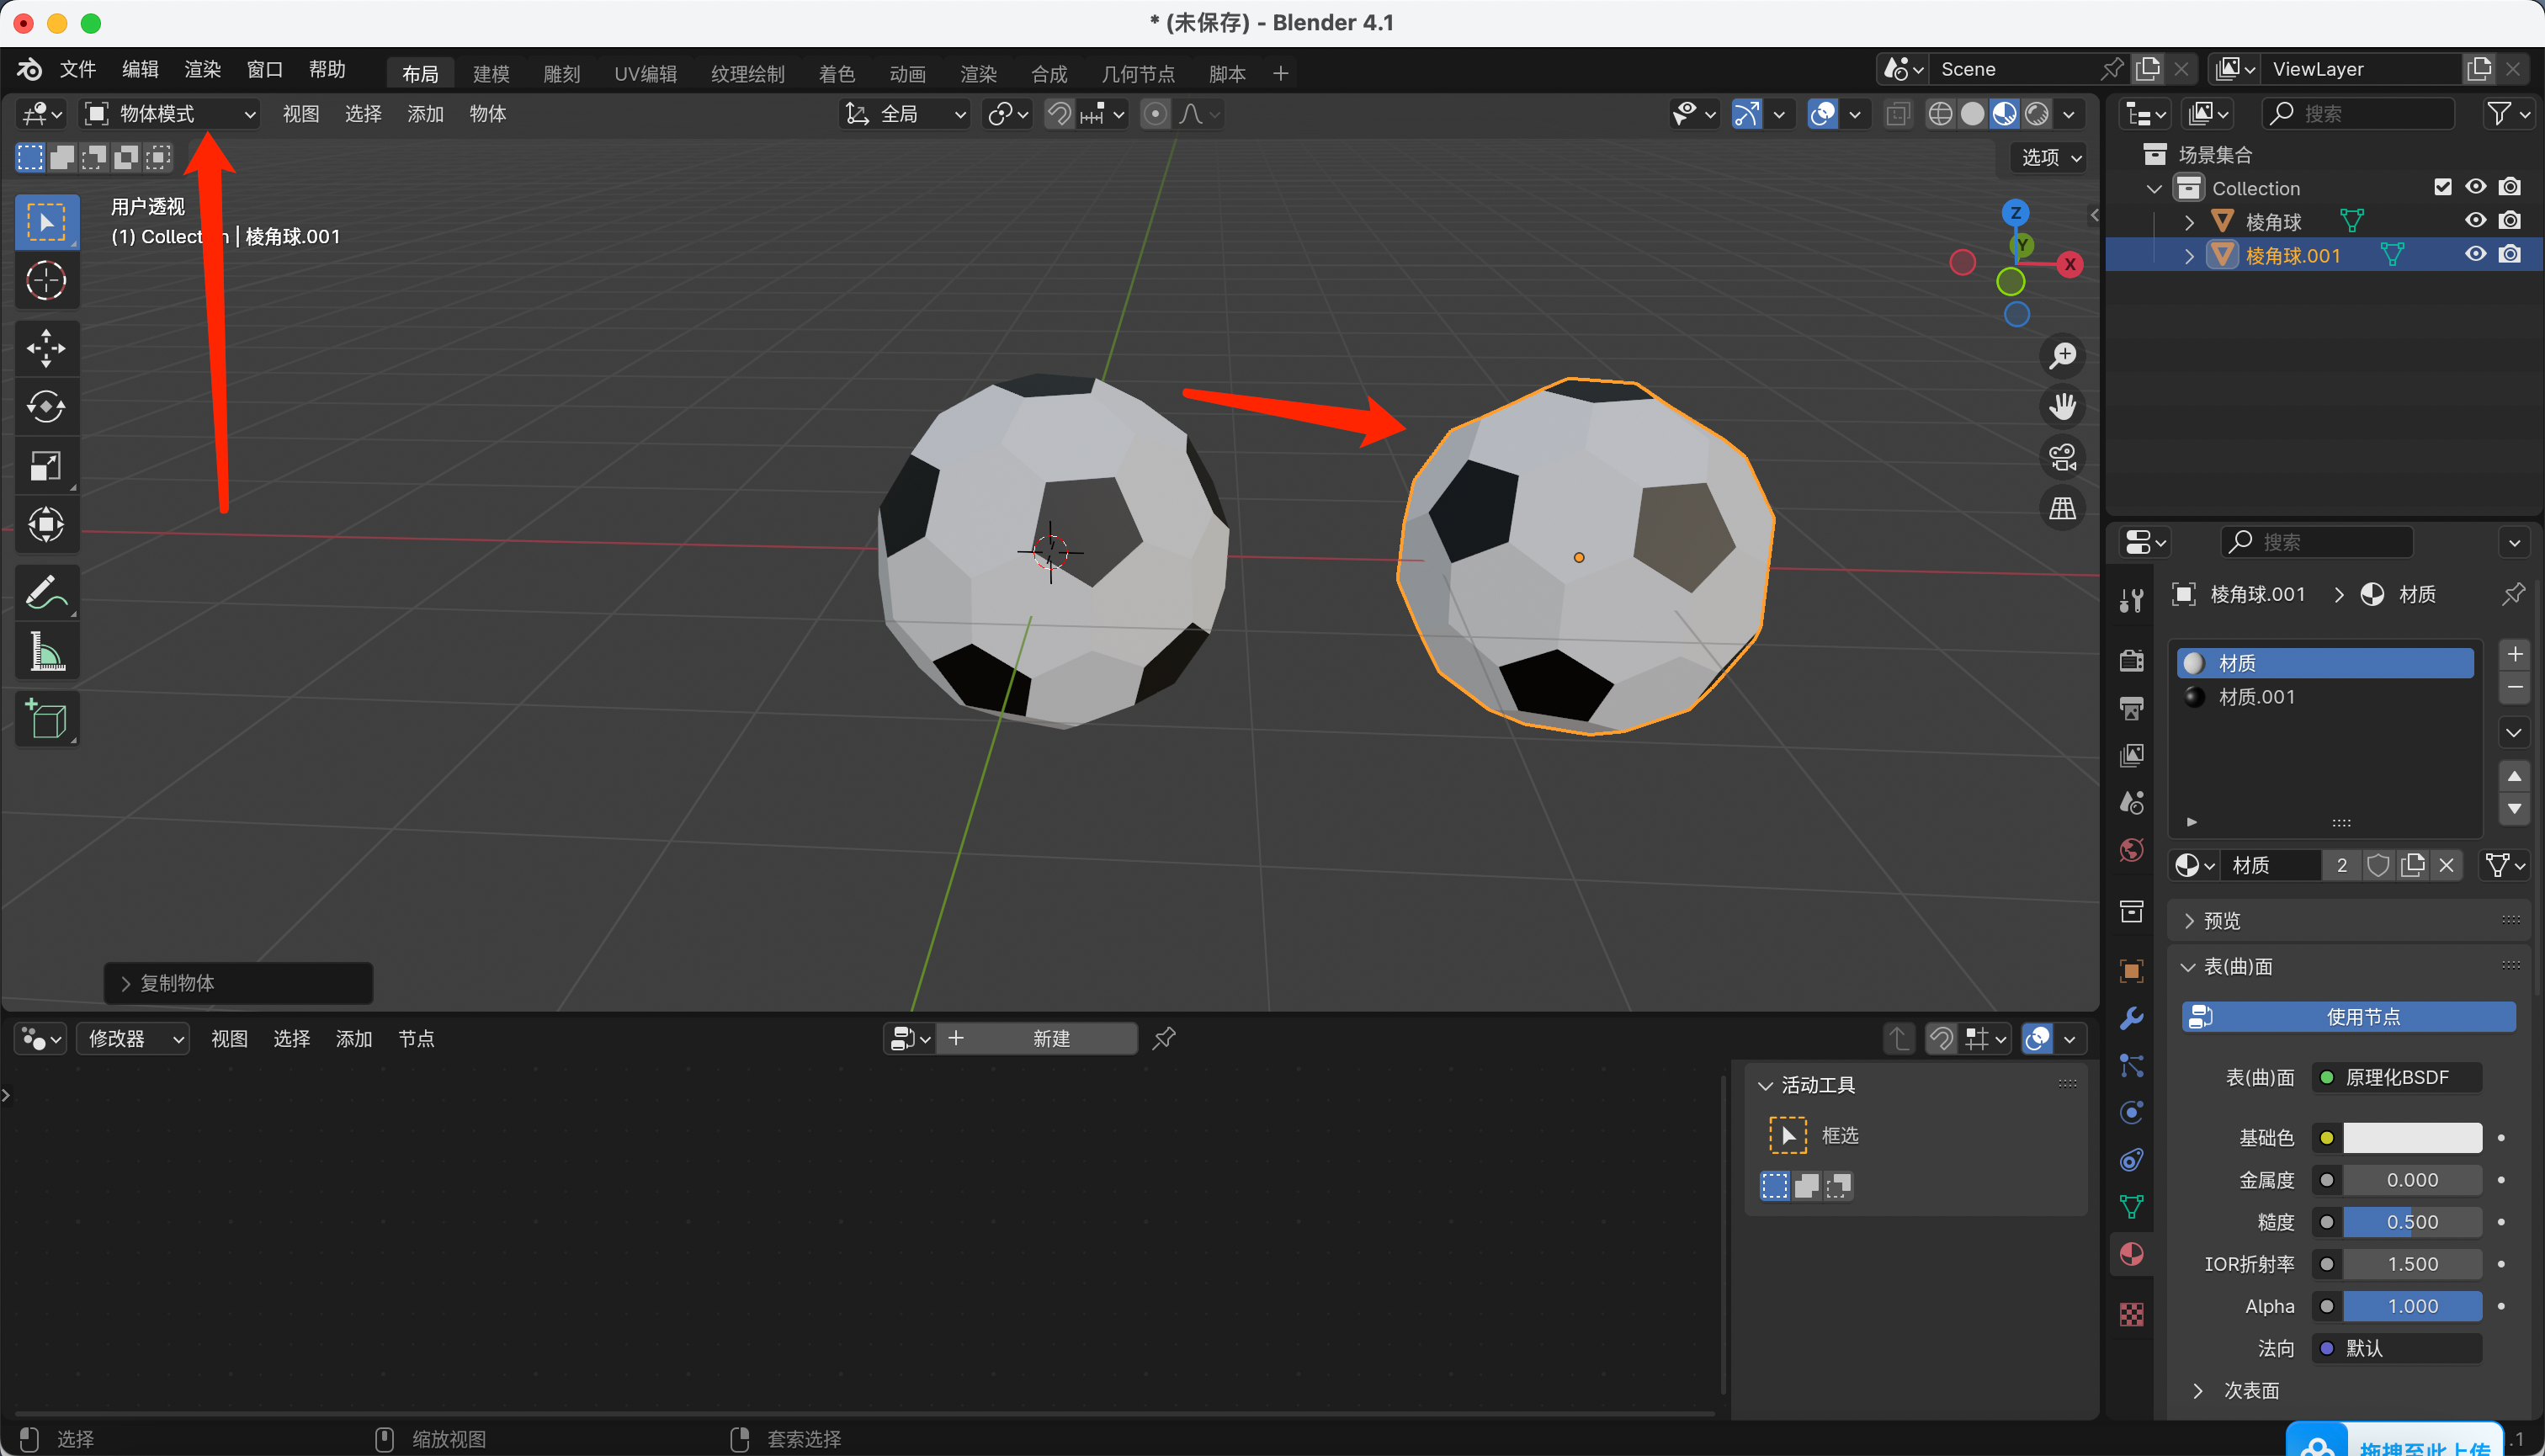This screenshot has width=2545, height=1456.
Task: Switch to the UV编辑 workspace tab
Action: [645, 73]
